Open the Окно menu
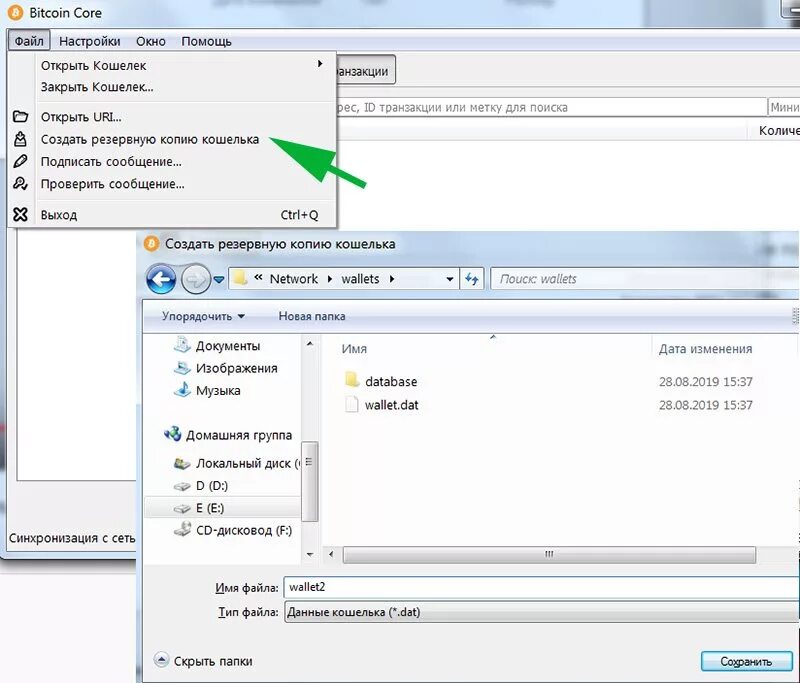 pos(151,41)
